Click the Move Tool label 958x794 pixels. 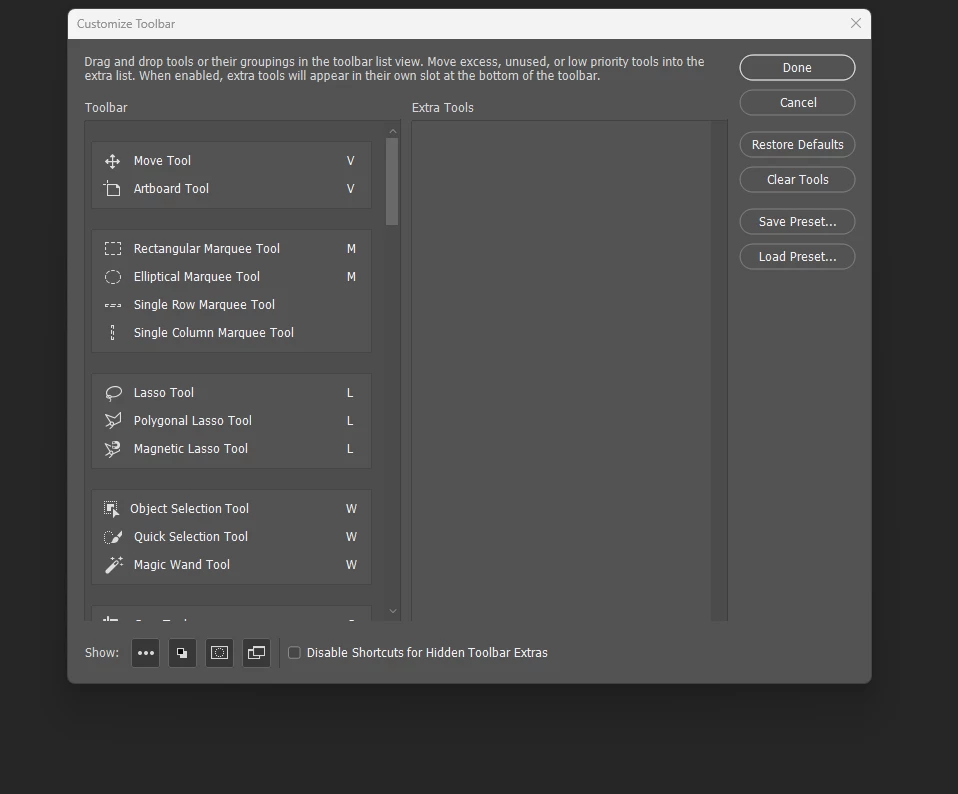click(163, 161)
